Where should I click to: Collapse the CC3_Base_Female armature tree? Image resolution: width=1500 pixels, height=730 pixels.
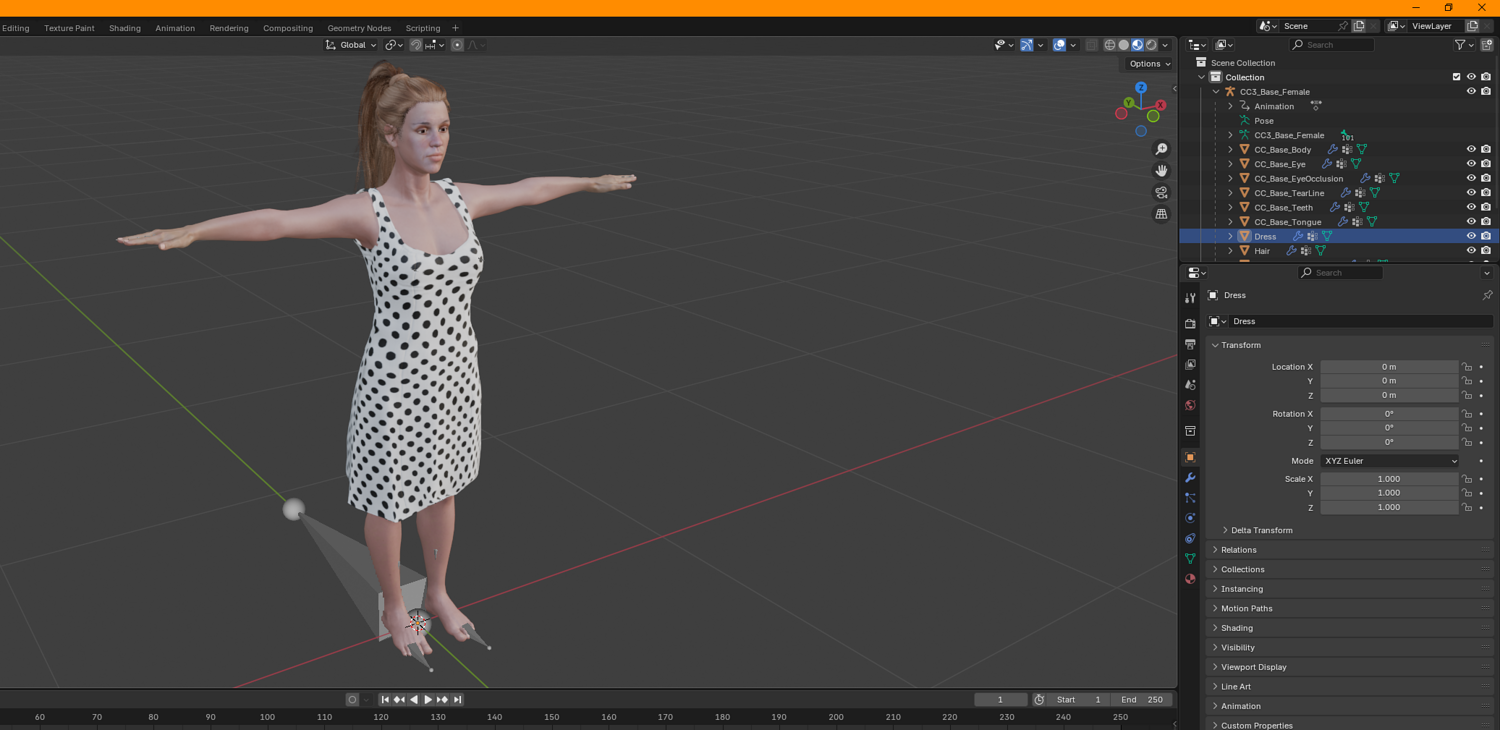coord(1216,92)
